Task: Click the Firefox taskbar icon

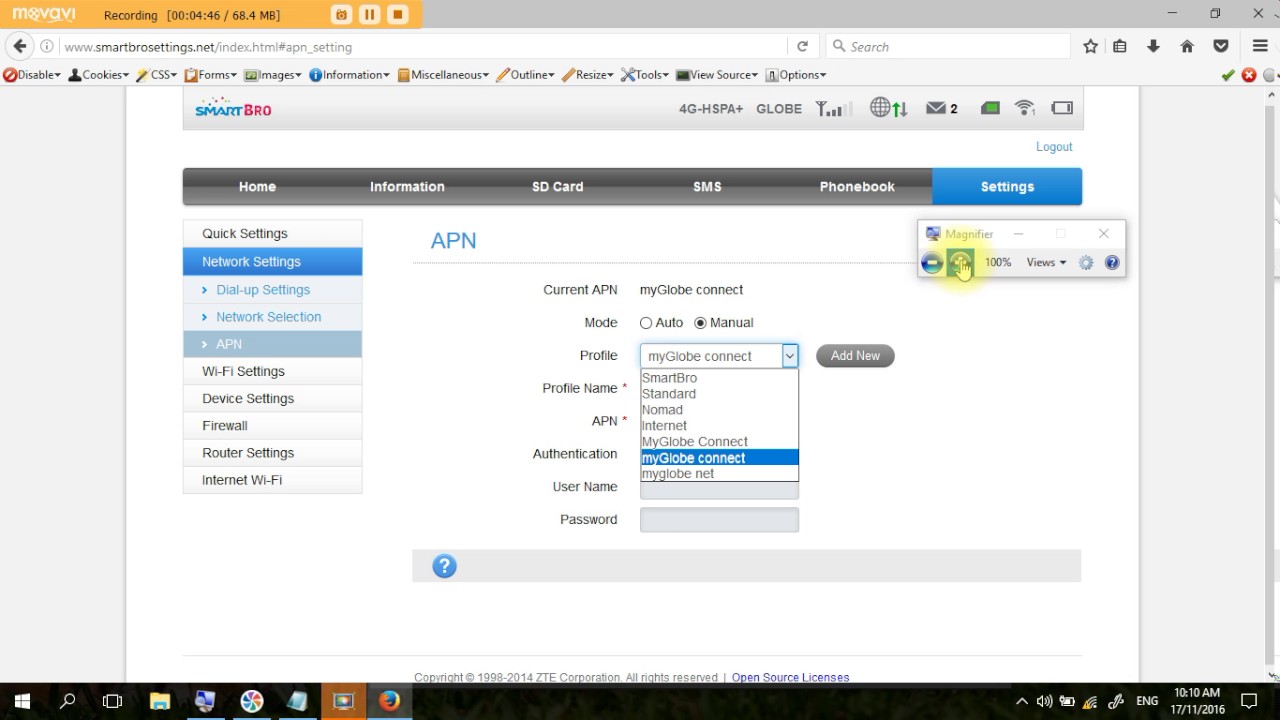Action: point(389,701)
